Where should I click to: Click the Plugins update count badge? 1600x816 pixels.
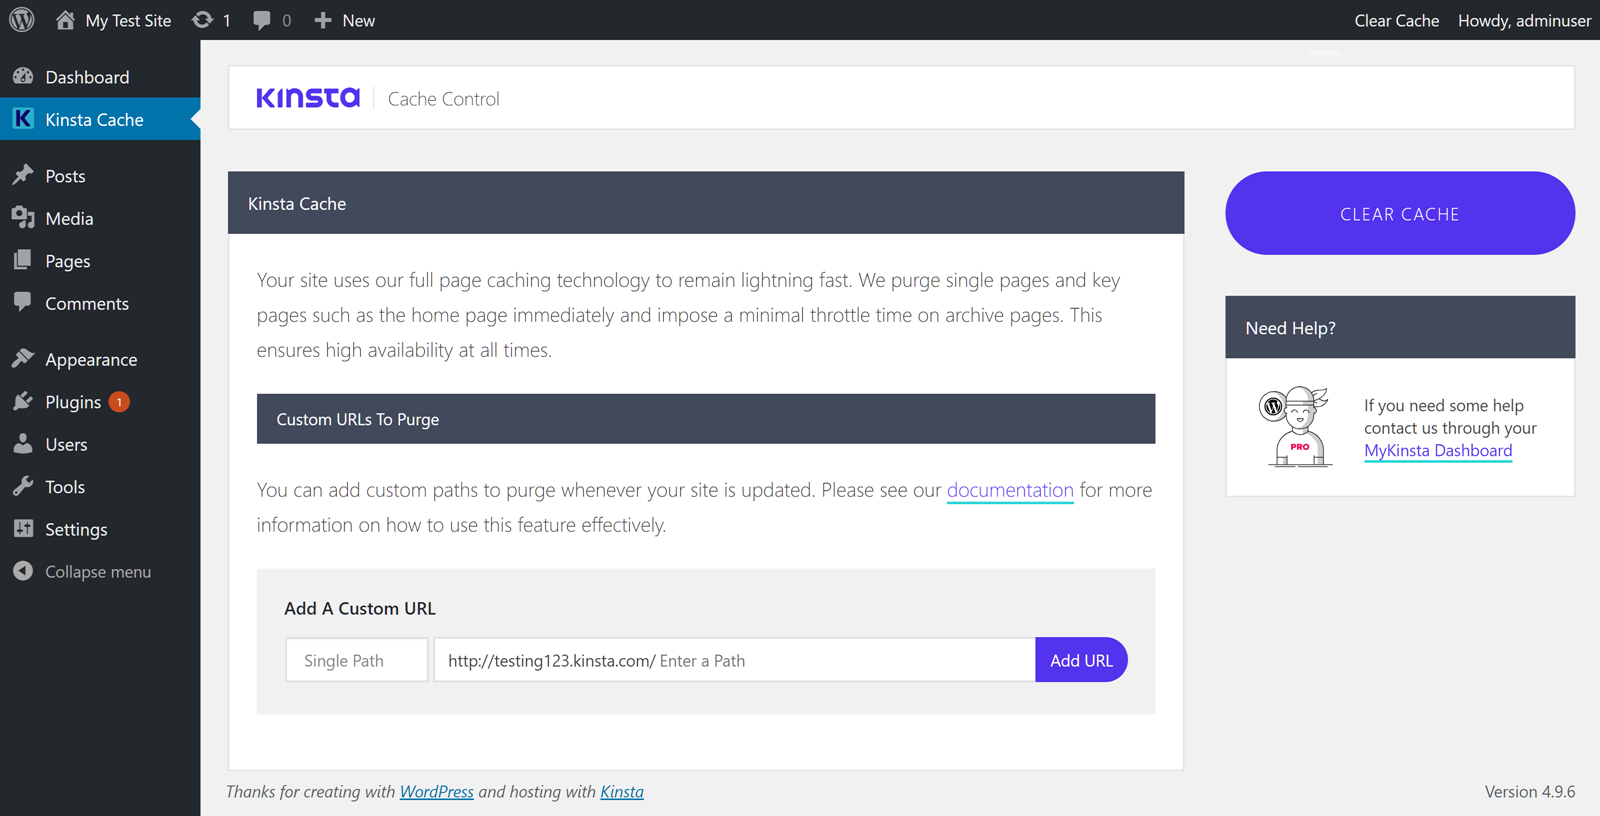[119, 402]
